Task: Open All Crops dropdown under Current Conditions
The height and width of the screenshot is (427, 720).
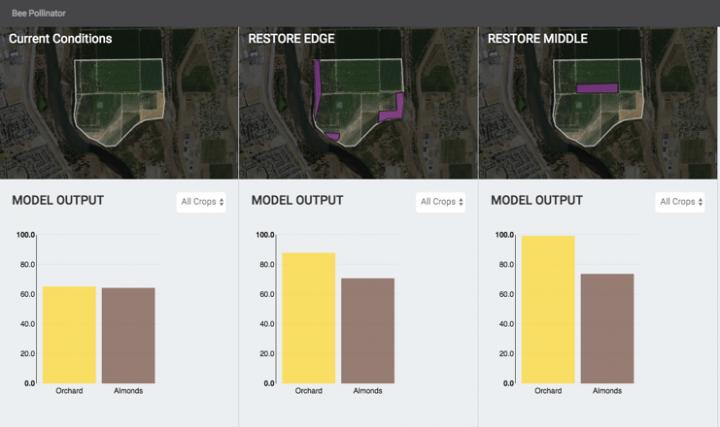Action: tap(201, 202)
